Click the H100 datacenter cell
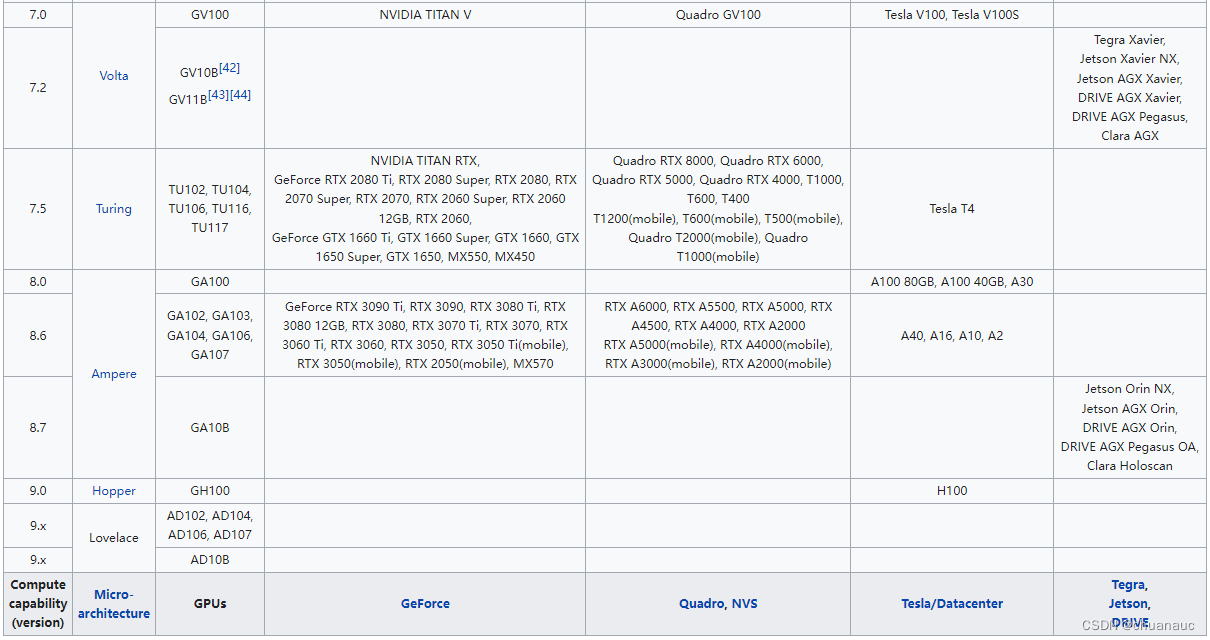Screen dimensions: 1210x640 pos(952,491)
